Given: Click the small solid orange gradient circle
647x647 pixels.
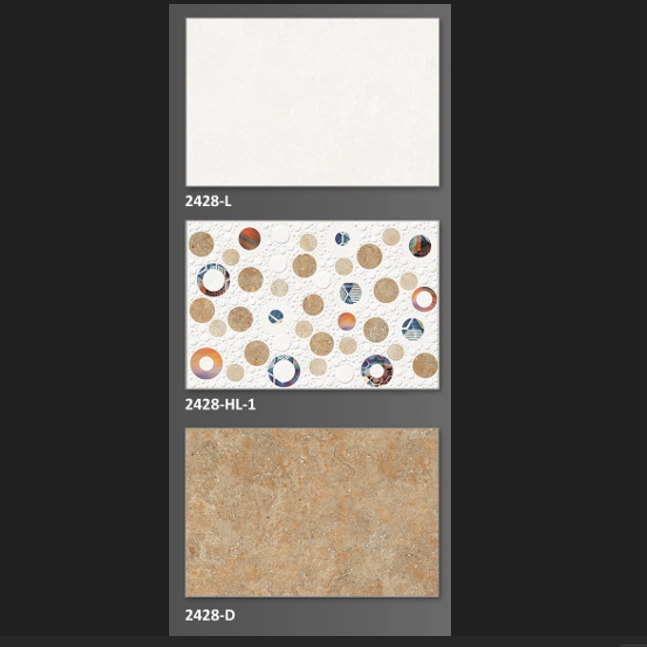Looking at the screenshot, I should click(346, 321).
